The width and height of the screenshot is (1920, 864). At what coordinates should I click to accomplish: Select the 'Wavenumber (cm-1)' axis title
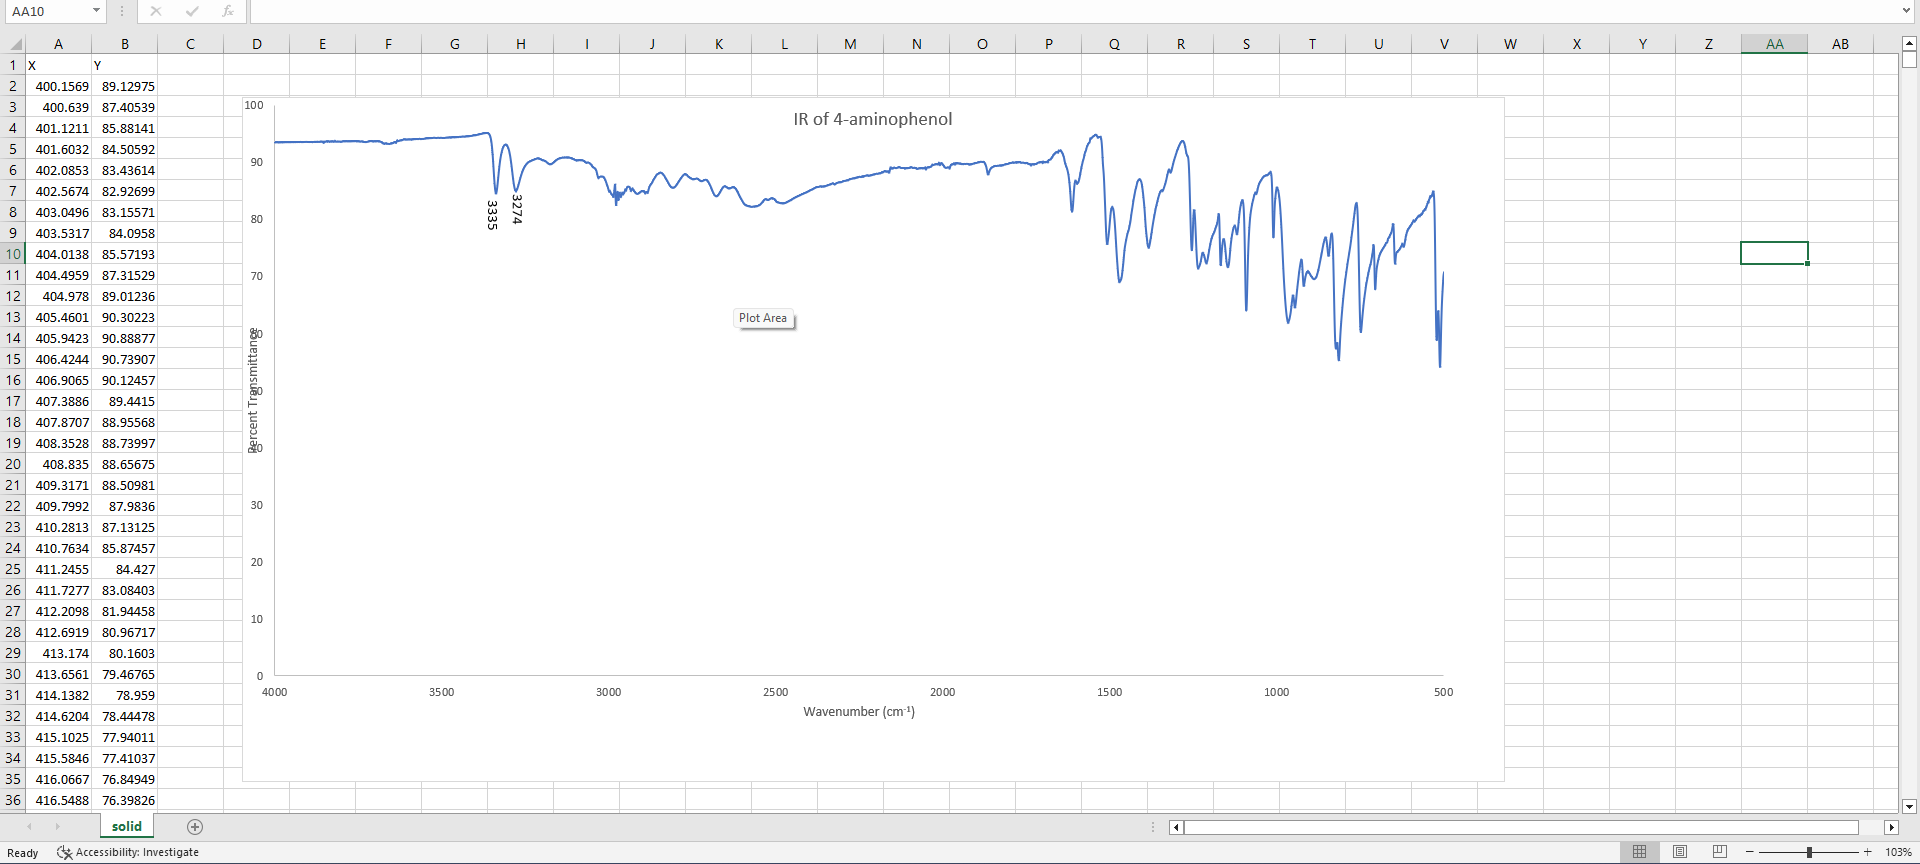[859, 711]
